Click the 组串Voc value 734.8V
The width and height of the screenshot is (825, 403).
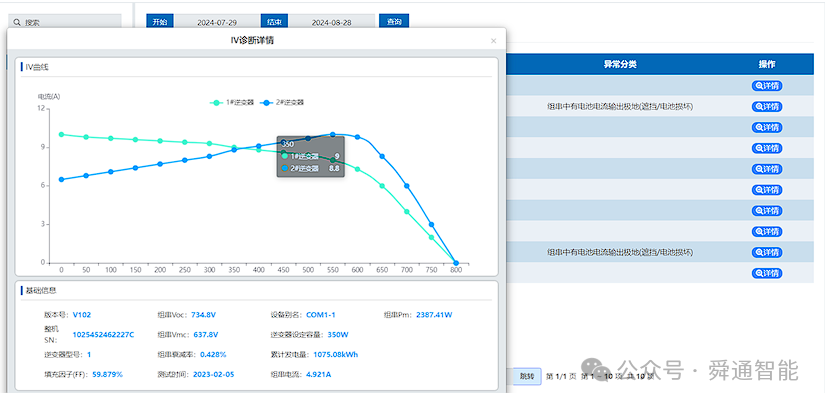(x=204, y=315)
